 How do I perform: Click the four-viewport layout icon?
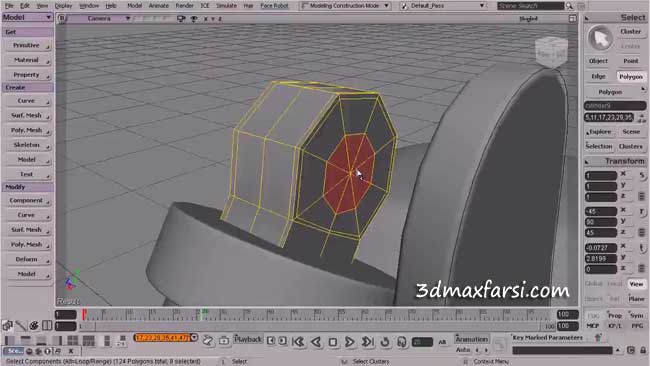click(x=73, y=341)
